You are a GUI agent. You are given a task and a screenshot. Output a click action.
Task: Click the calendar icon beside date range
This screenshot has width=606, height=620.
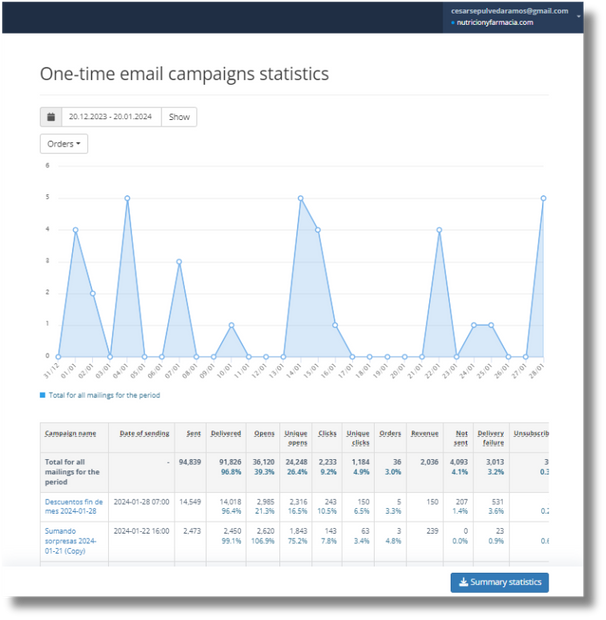coord(51,117)
